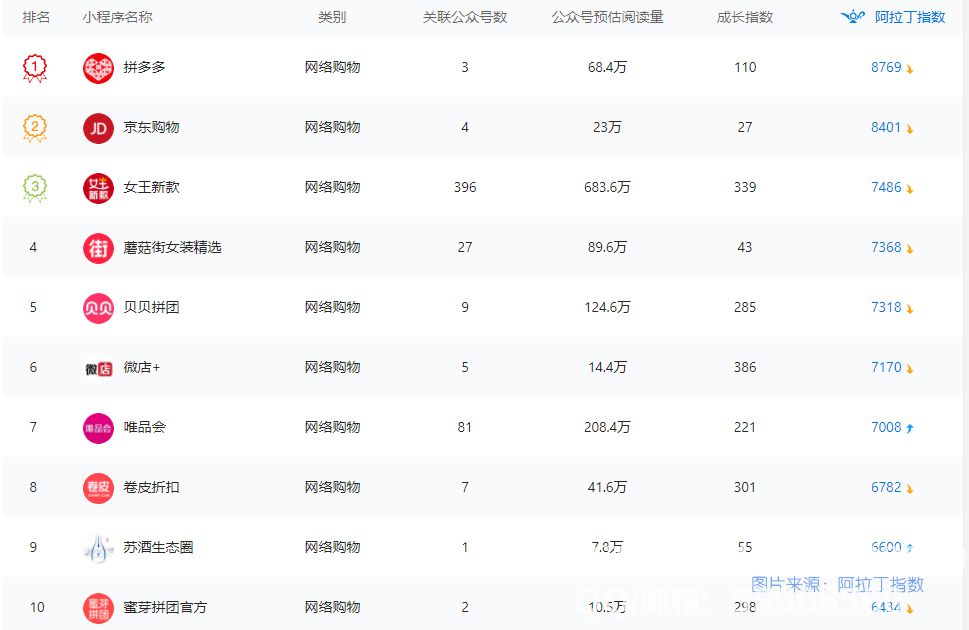This screenshot has width=969, height=630.
Task: Click the 网络购物 category in 拼多多 row
Action: point(332,67)
